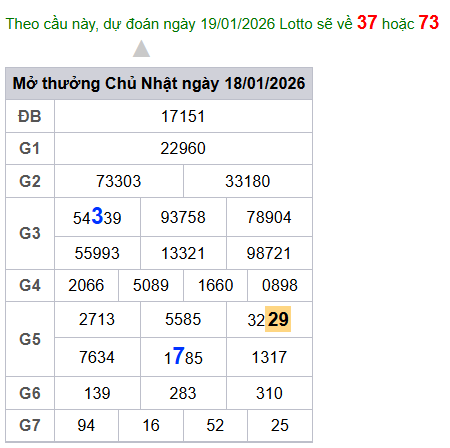Select G4 number 5089
The height and width of the screenshot is (448, 450).
151,285
